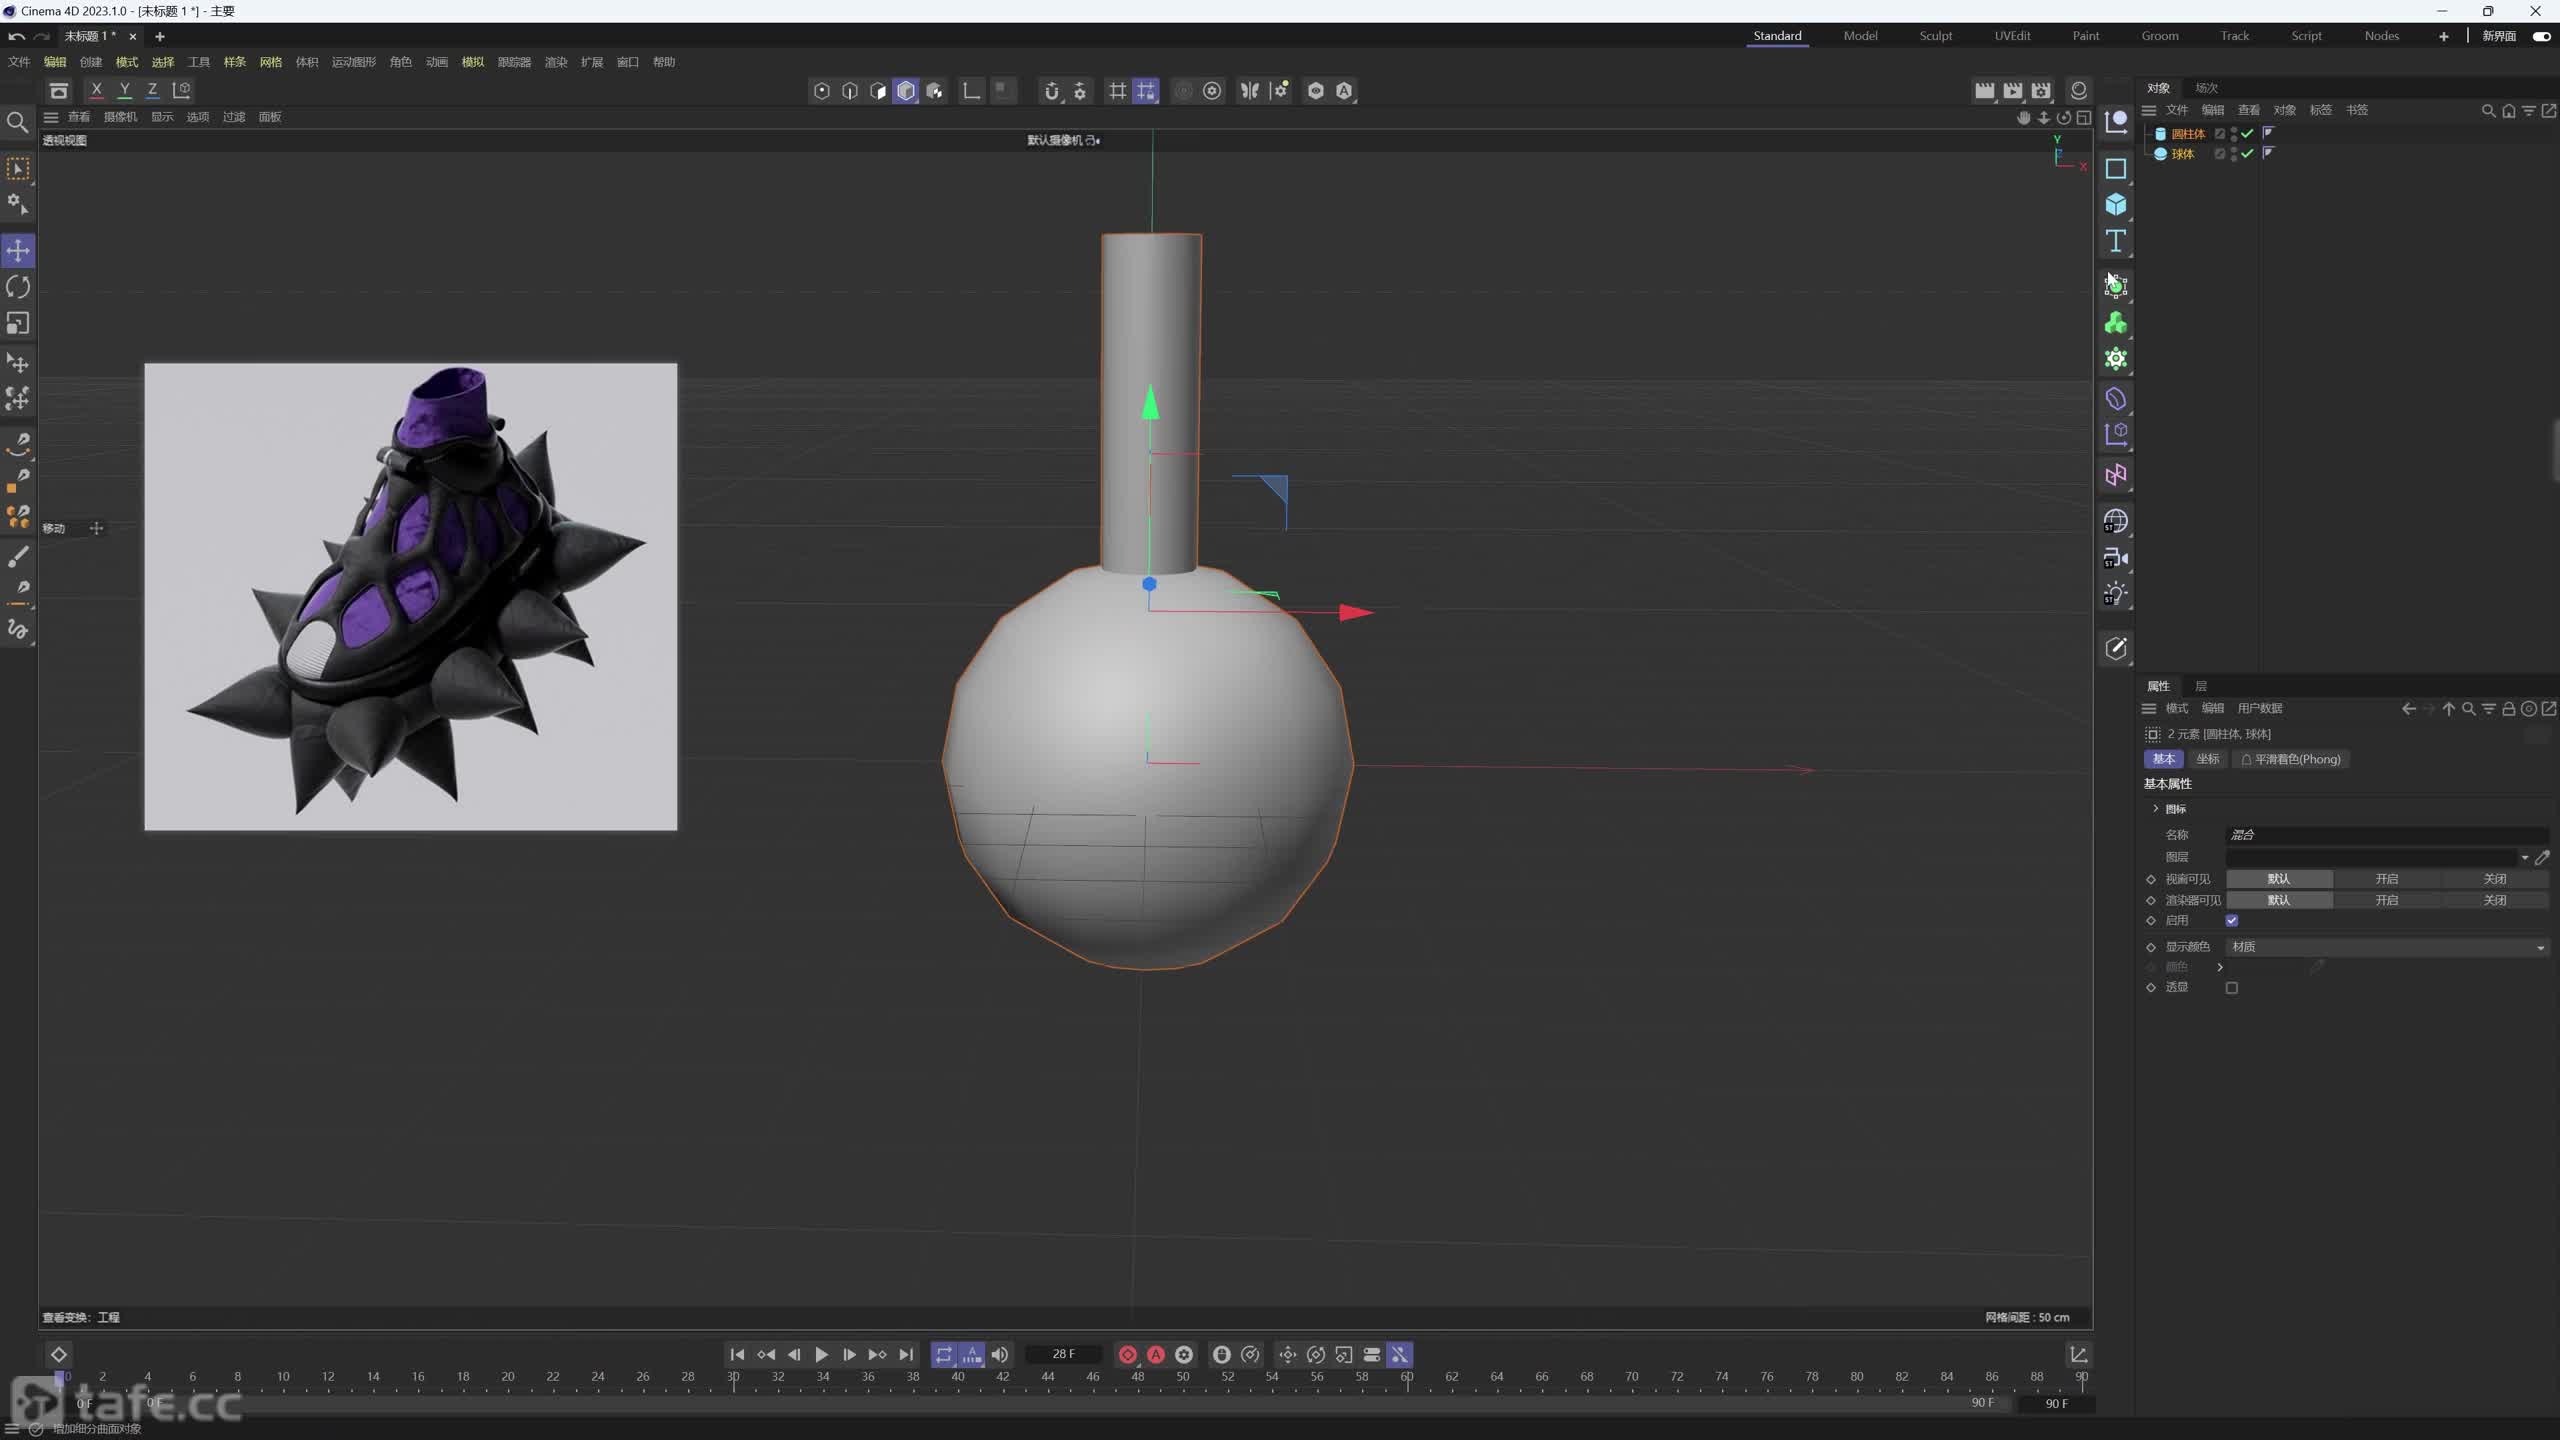Expand the 颜色 color chevron

tap(2220, 967)
